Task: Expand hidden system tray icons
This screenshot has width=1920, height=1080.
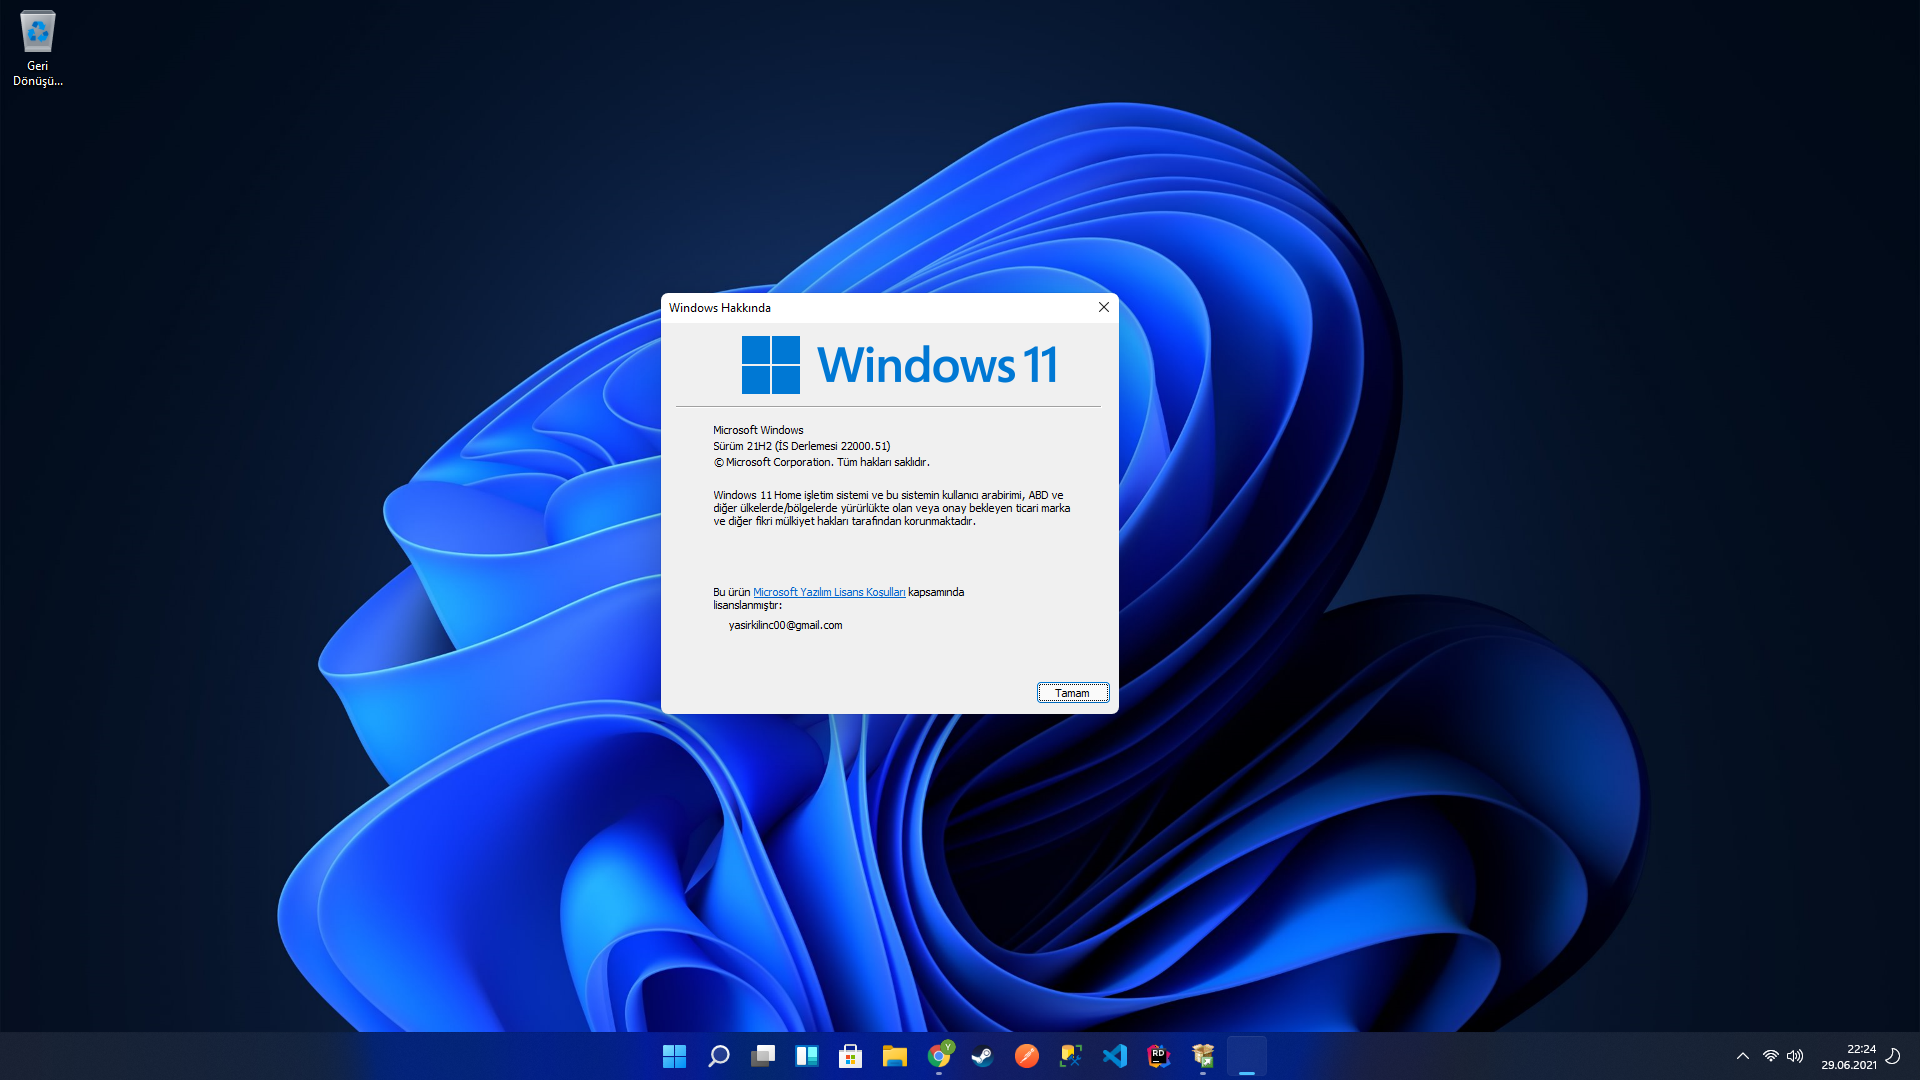Action: (x=1743, y=1056)
